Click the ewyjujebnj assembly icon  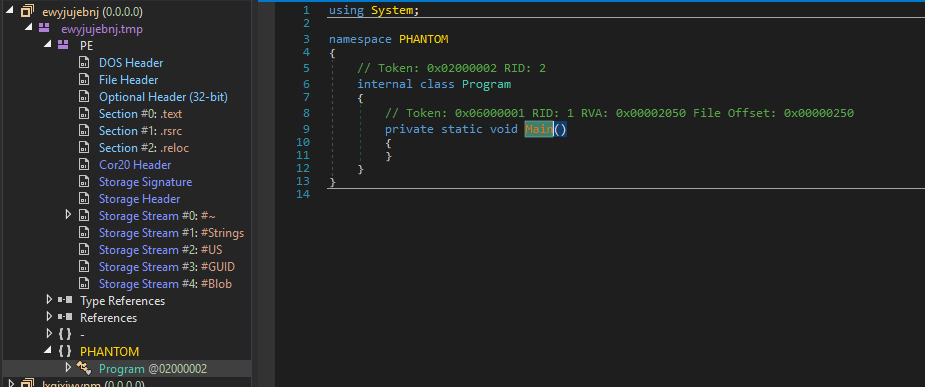pyautogui.click(x=27, y=11)
